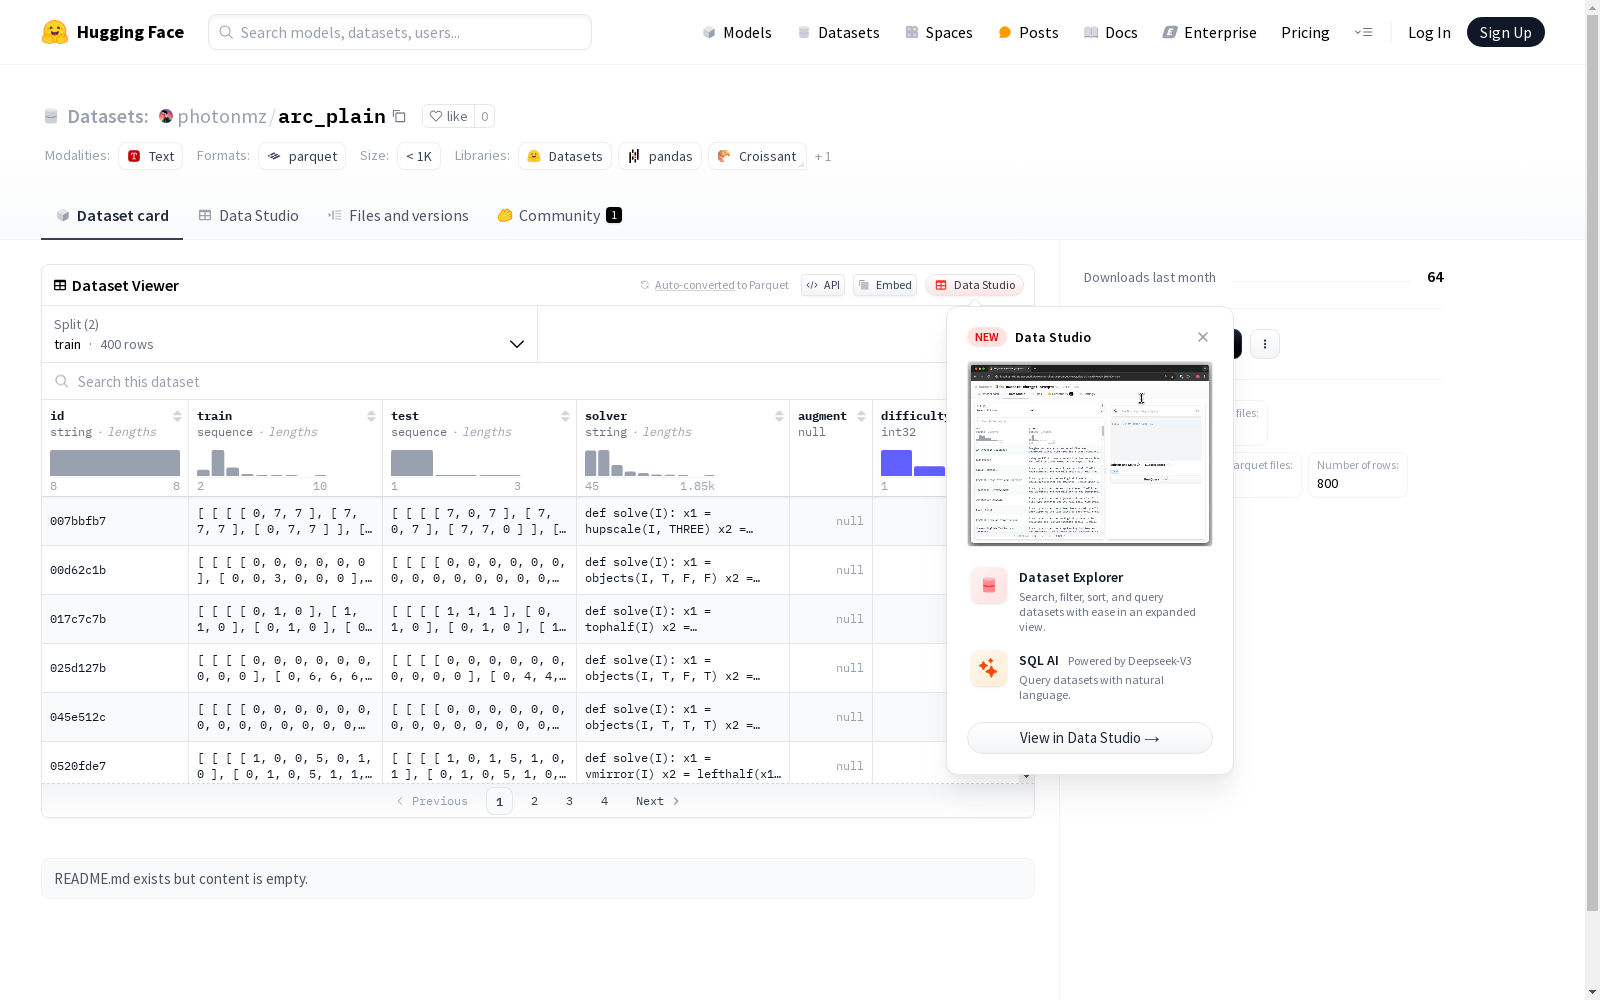
Task: Click the Log In link
Action: point(1429,32)
